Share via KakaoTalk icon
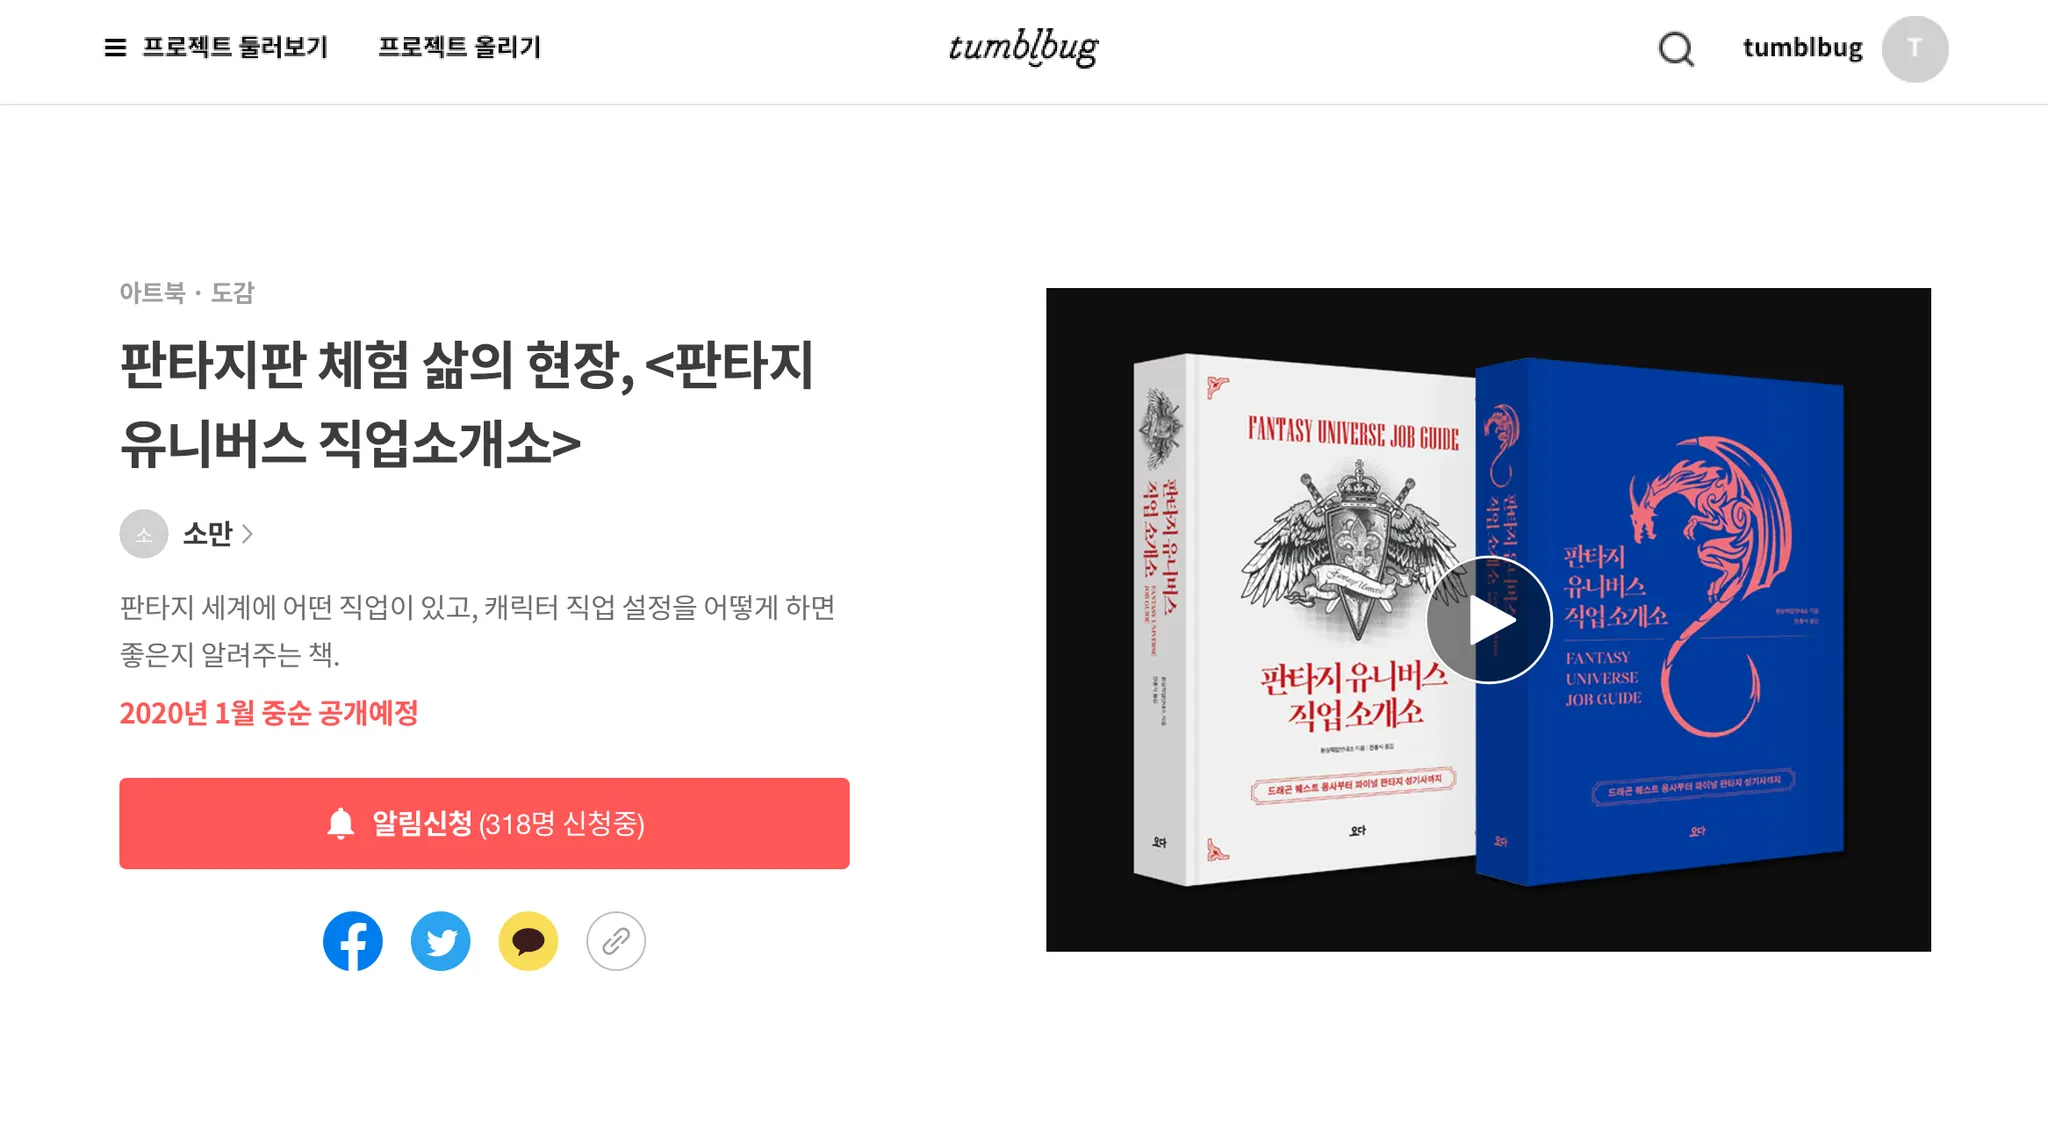This screenshot has height=1123, width=2048. (528, 941)
